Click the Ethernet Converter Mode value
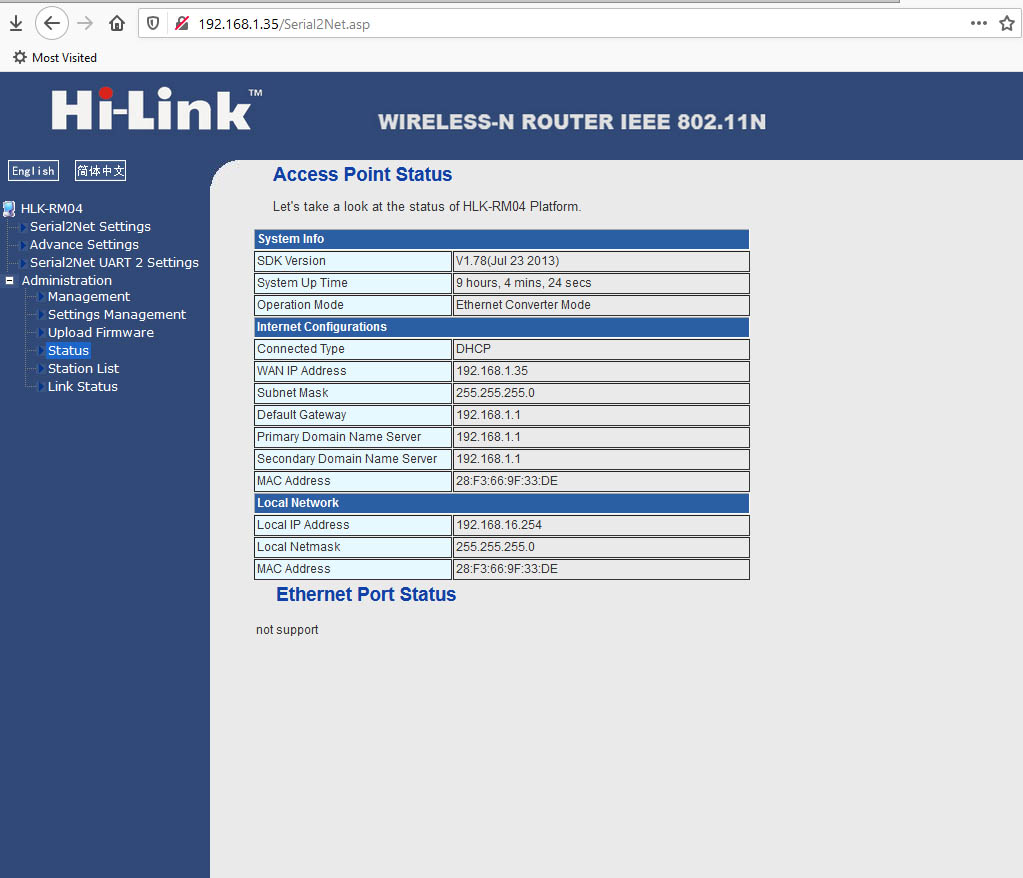 601,305
